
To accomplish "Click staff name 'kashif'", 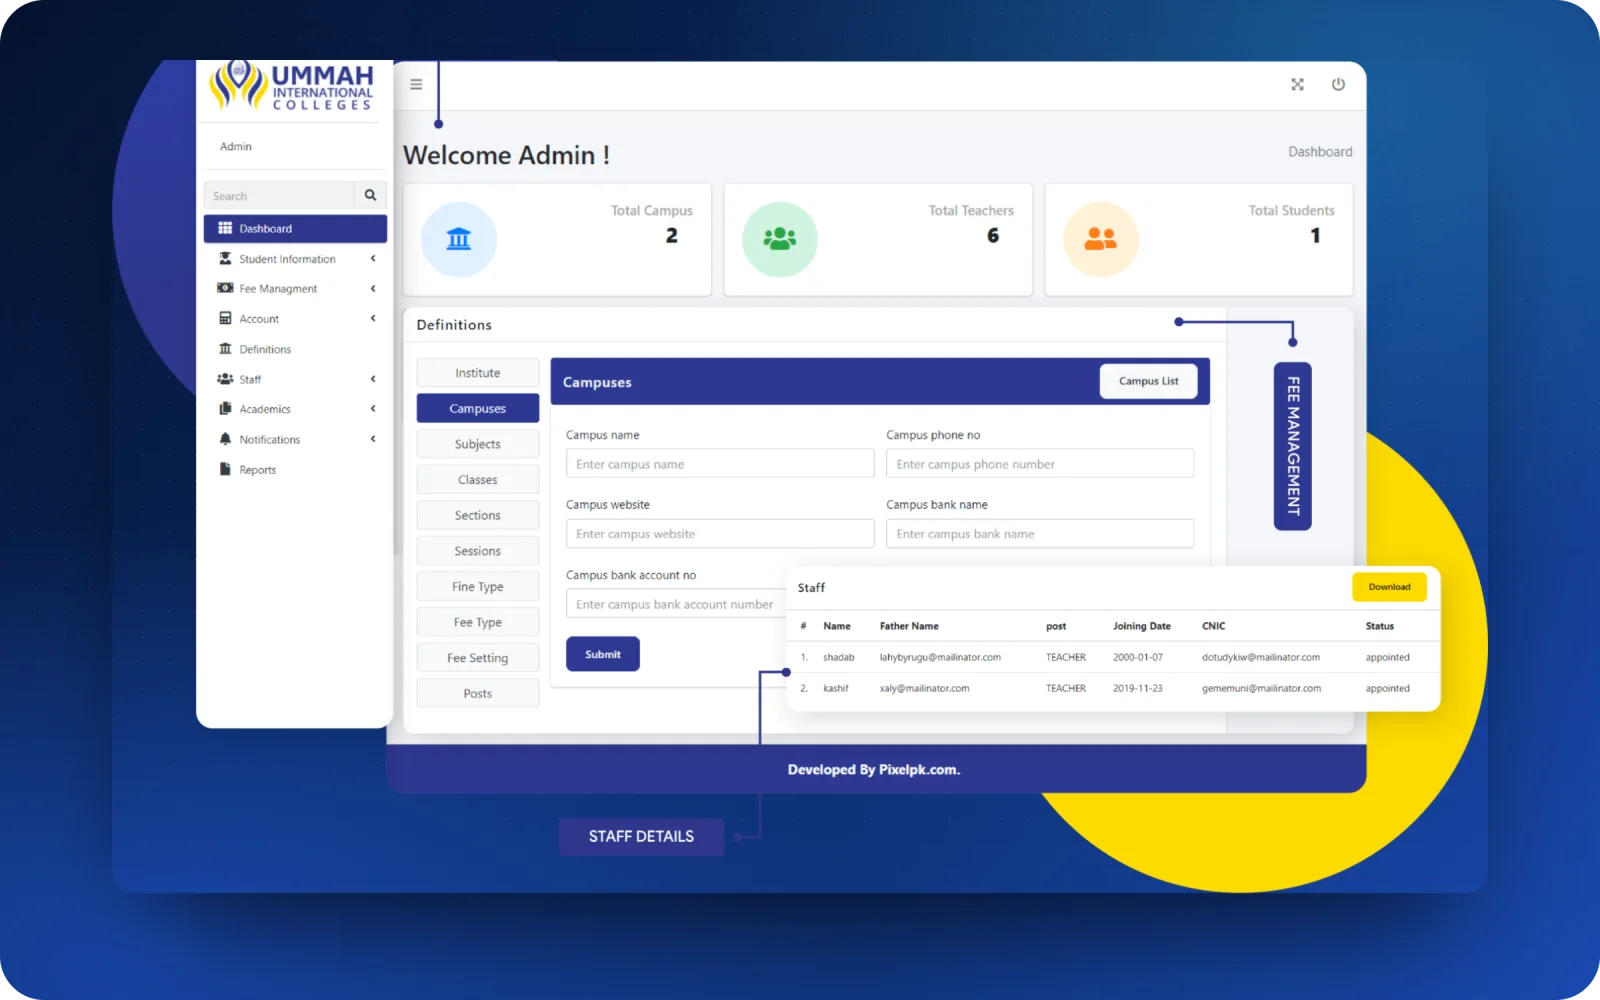I will (x=836, y=688).
